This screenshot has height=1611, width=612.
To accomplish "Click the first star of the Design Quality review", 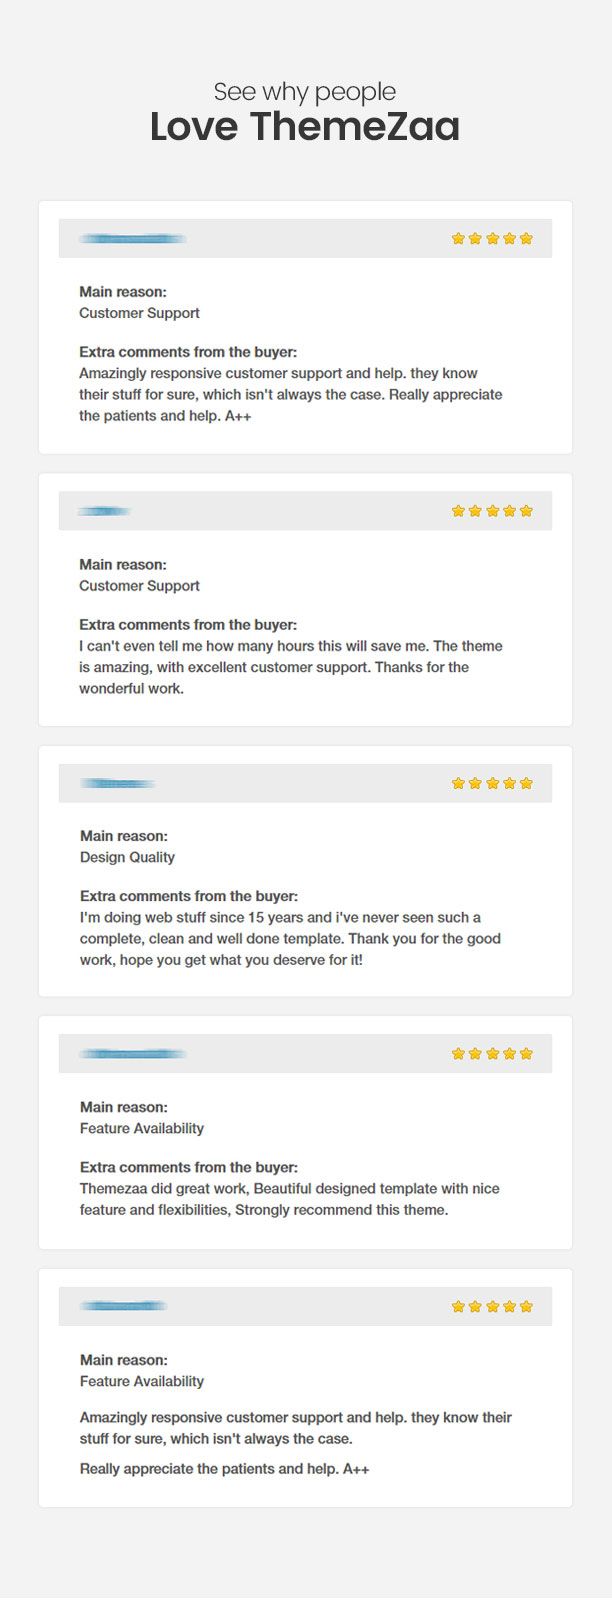I will (x=458, y=783).
